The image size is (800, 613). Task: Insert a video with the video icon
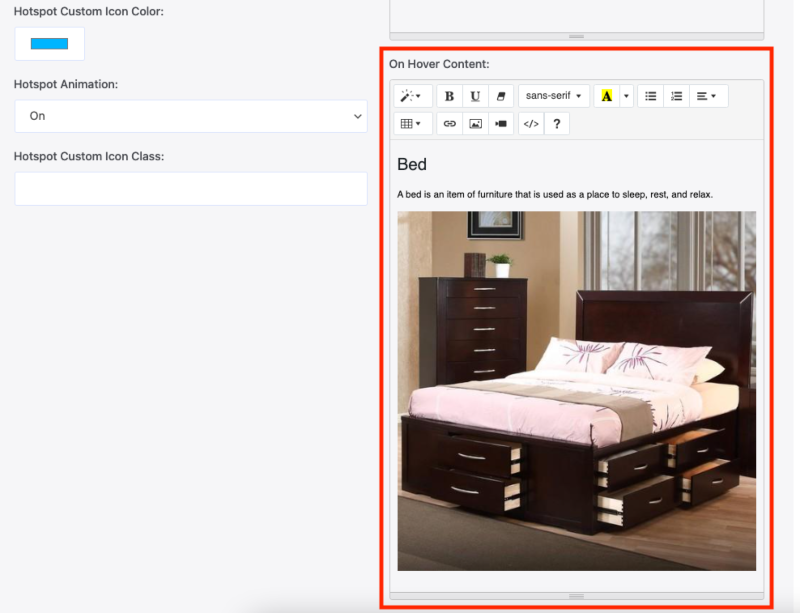(x=501, y=124)
